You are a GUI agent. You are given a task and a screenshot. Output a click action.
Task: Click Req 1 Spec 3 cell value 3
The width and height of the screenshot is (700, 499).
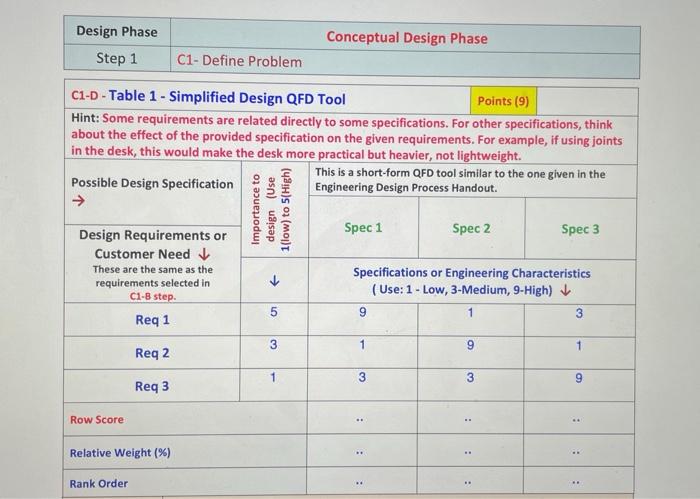[579, 313]
